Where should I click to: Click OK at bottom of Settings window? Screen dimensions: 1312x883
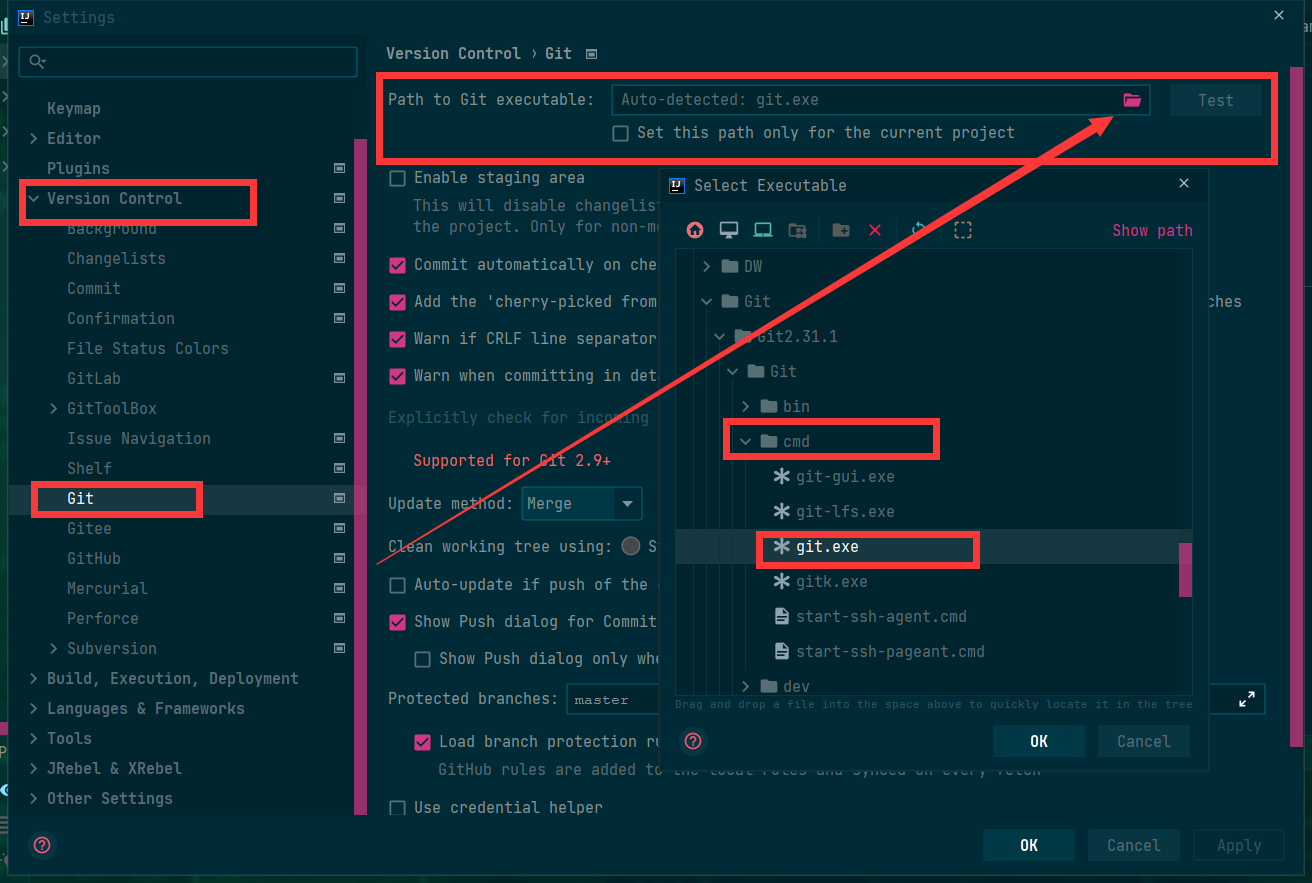click(1029, 845)
